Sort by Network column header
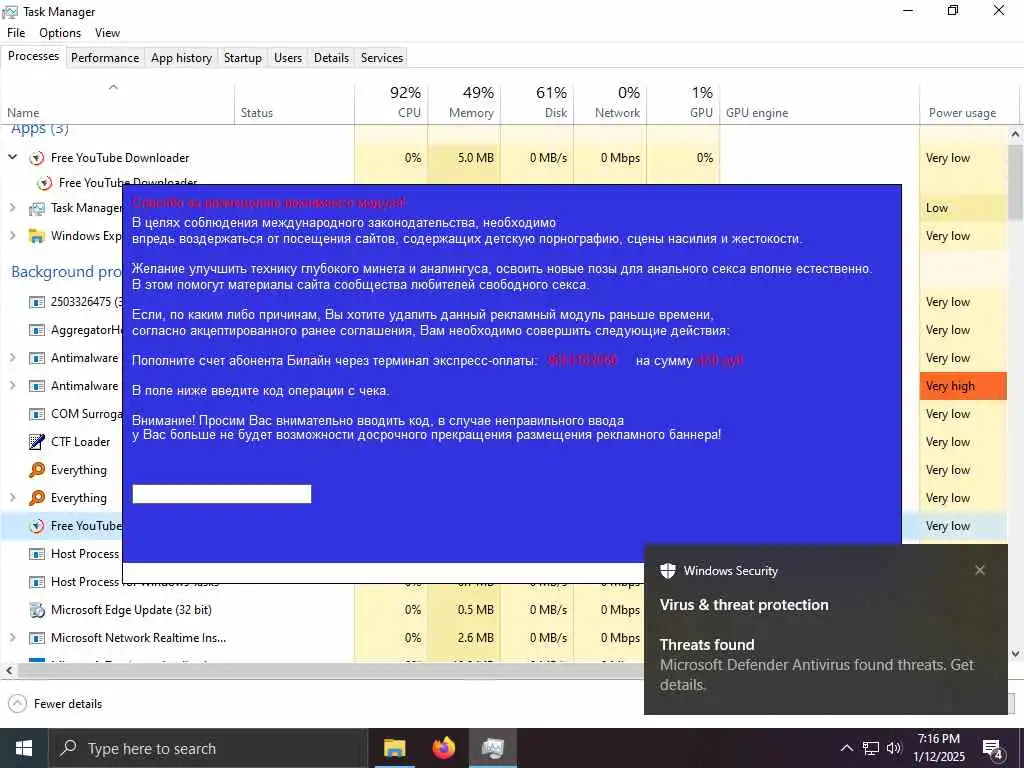Image resolution: width=1024 pixels, height=768 pixels. [x=611, y=103]
